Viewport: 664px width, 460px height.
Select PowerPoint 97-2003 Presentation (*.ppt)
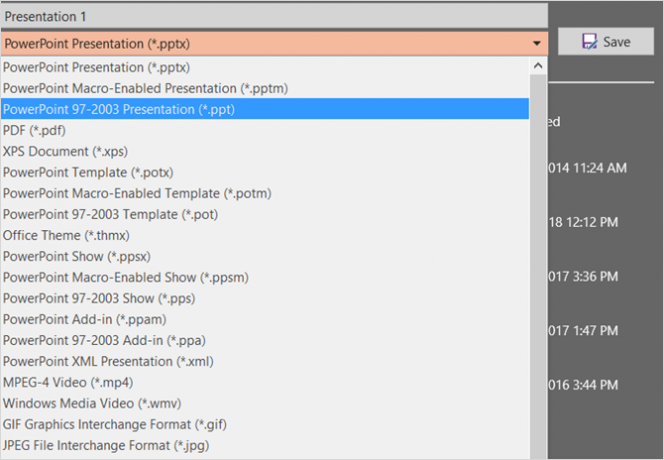point(265,109)
